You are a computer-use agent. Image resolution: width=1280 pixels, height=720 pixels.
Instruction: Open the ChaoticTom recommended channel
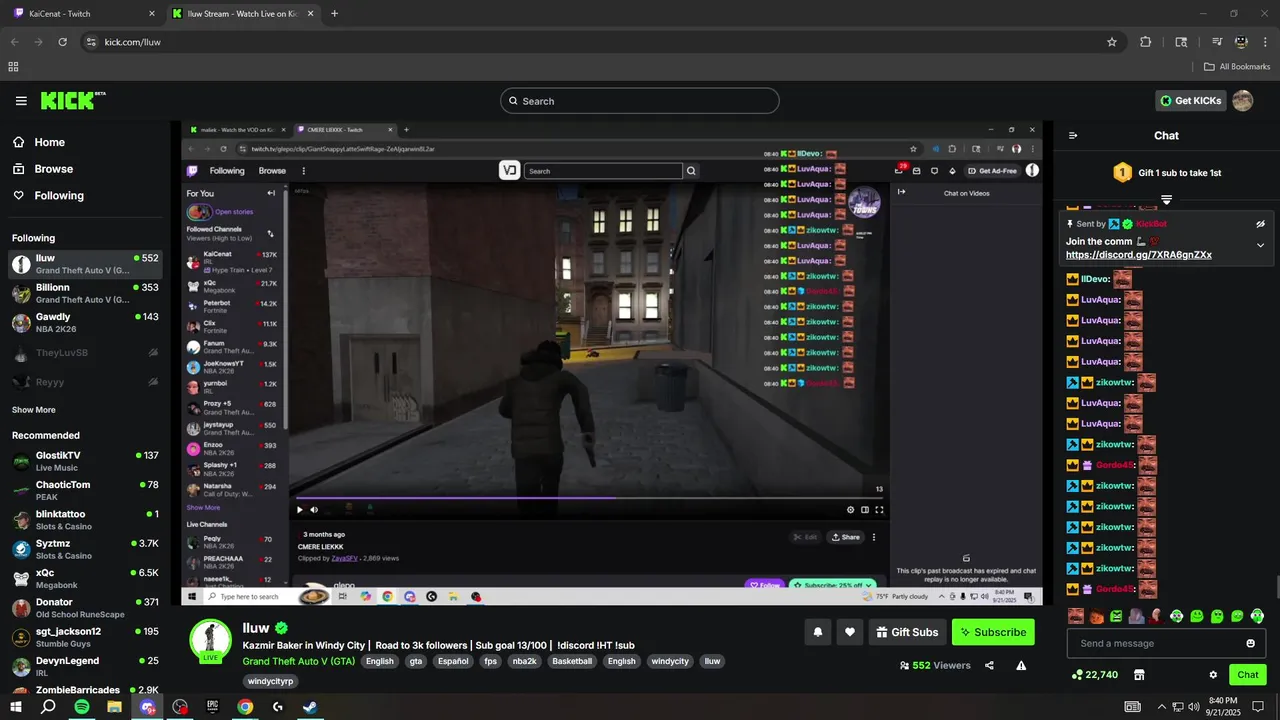pos(85,490)
